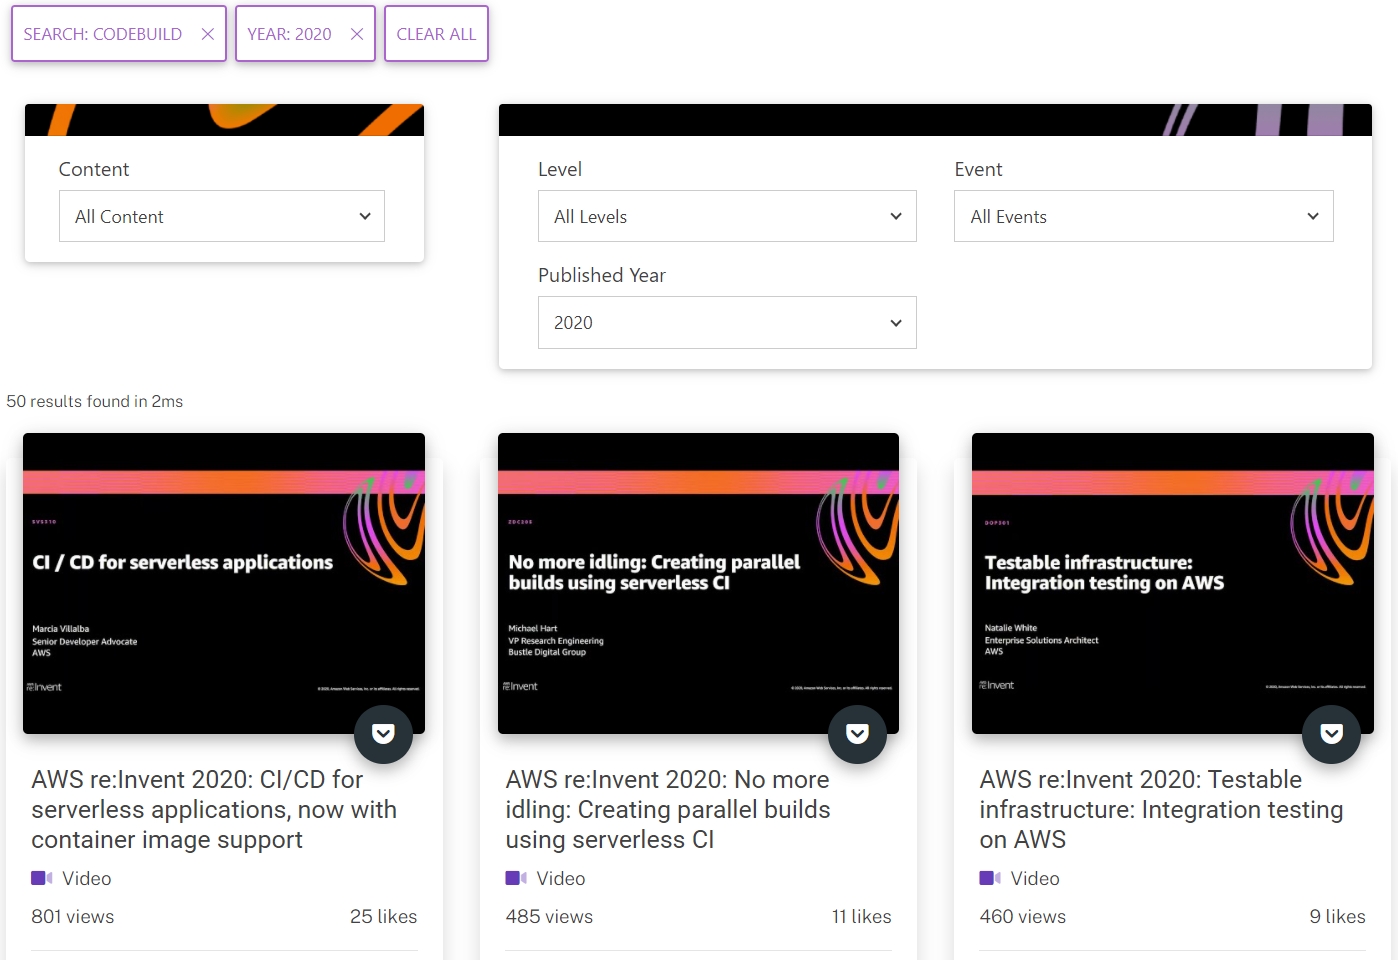Open the Published Year 2020 dropdown
The width and height of the screenshot is (1398, 960).
coord(727,322)
